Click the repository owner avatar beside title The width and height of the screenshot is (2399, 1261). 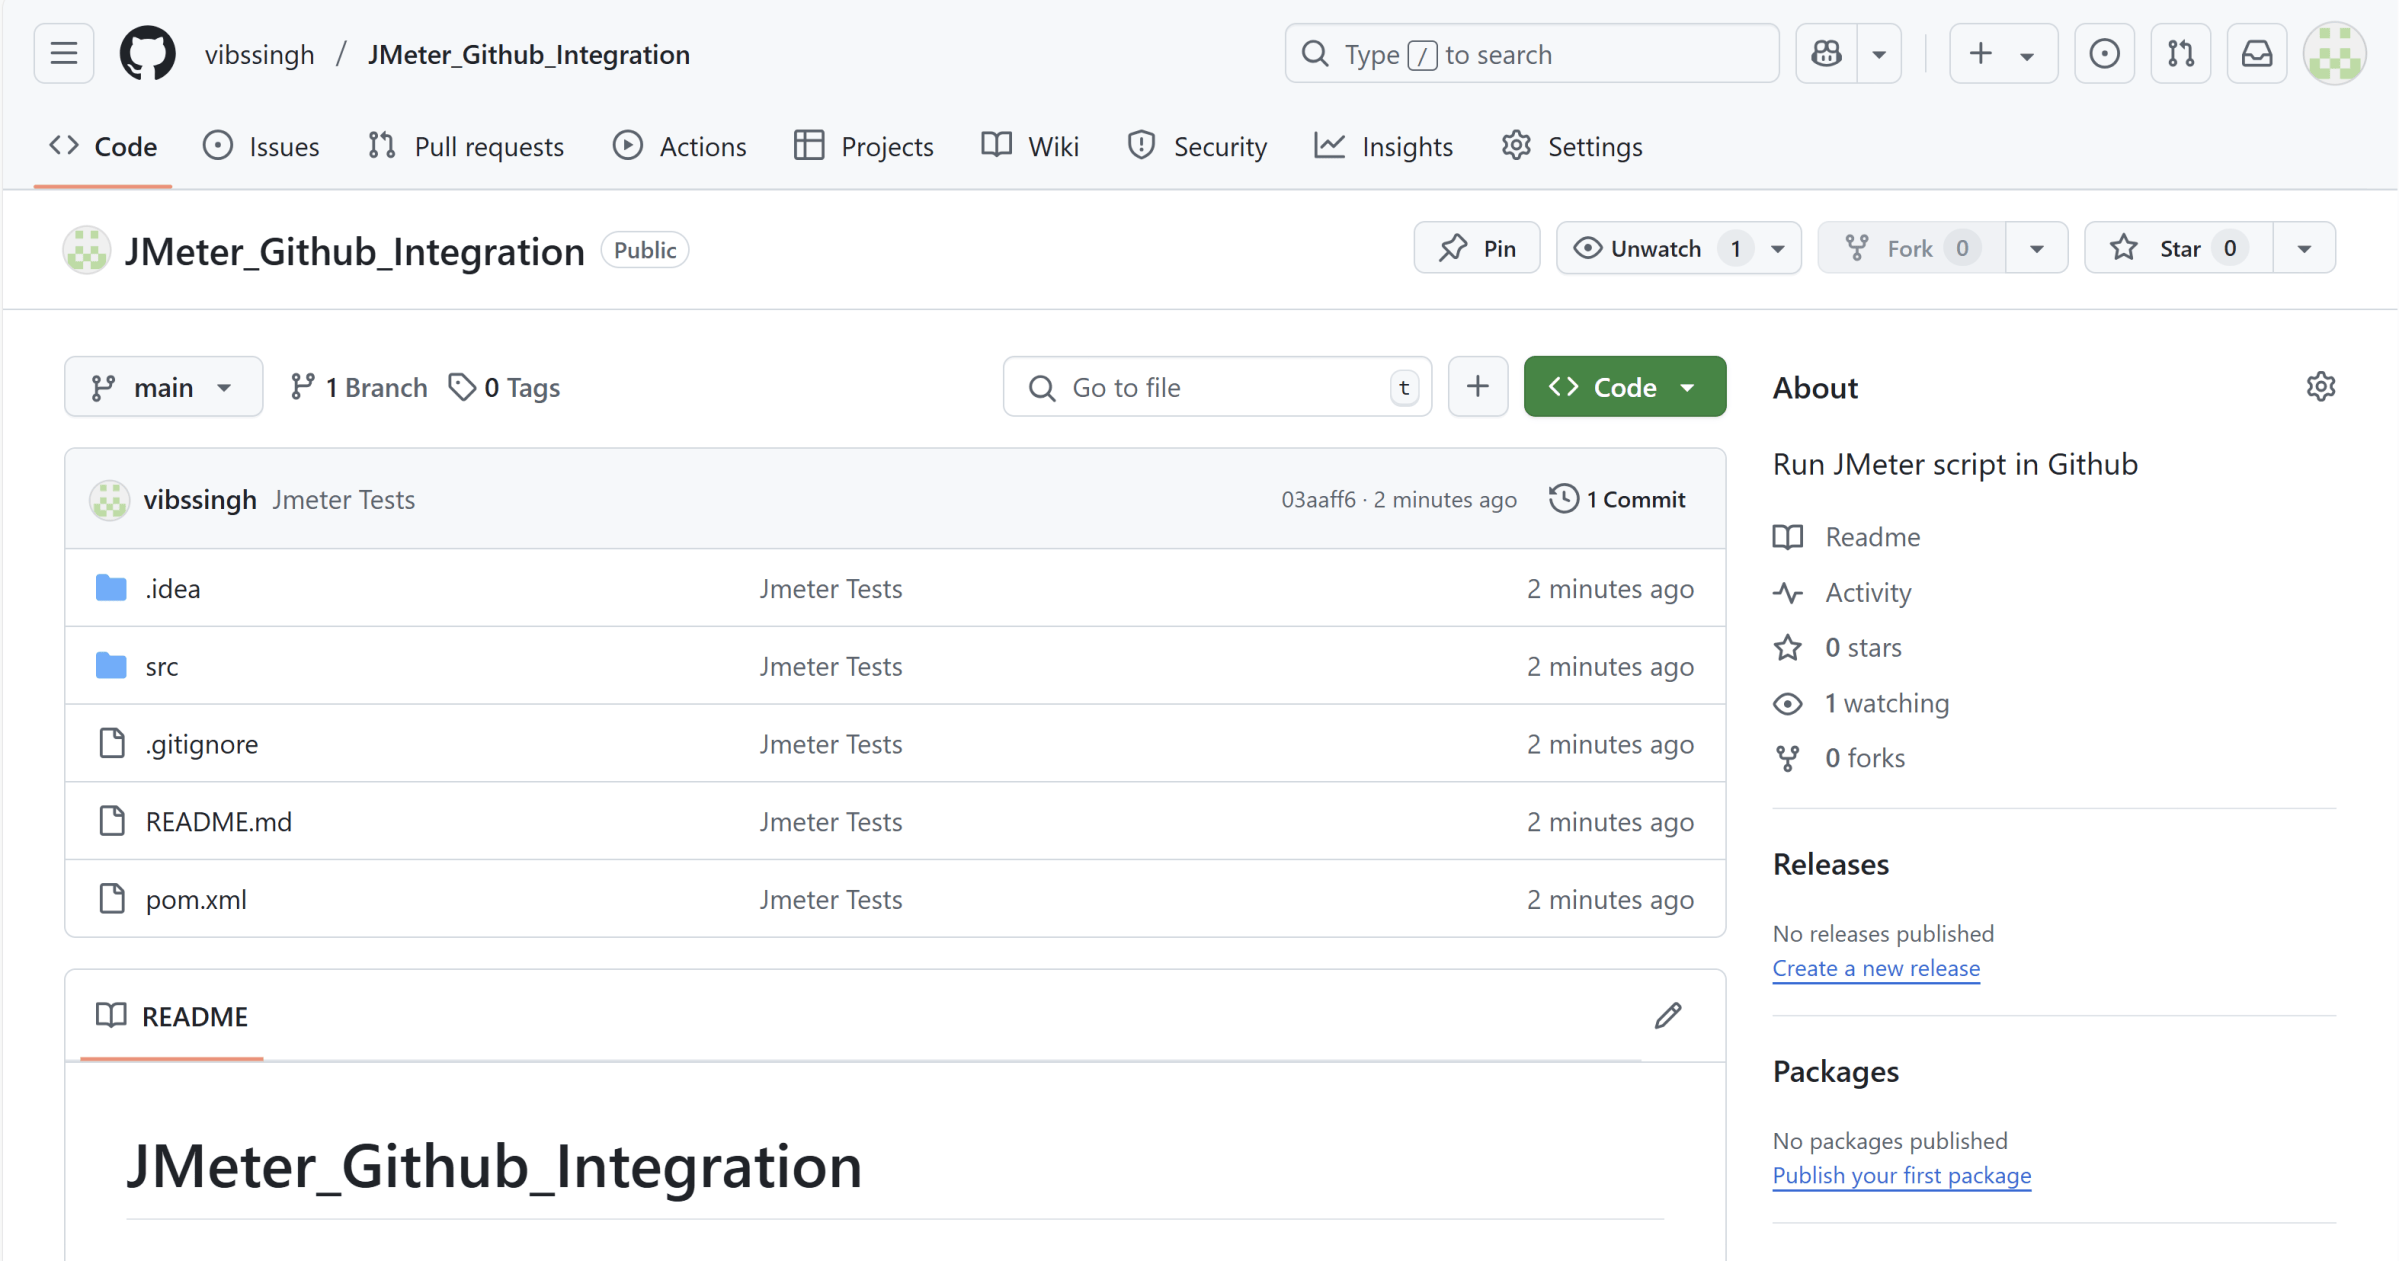click(x=87, y=250)
